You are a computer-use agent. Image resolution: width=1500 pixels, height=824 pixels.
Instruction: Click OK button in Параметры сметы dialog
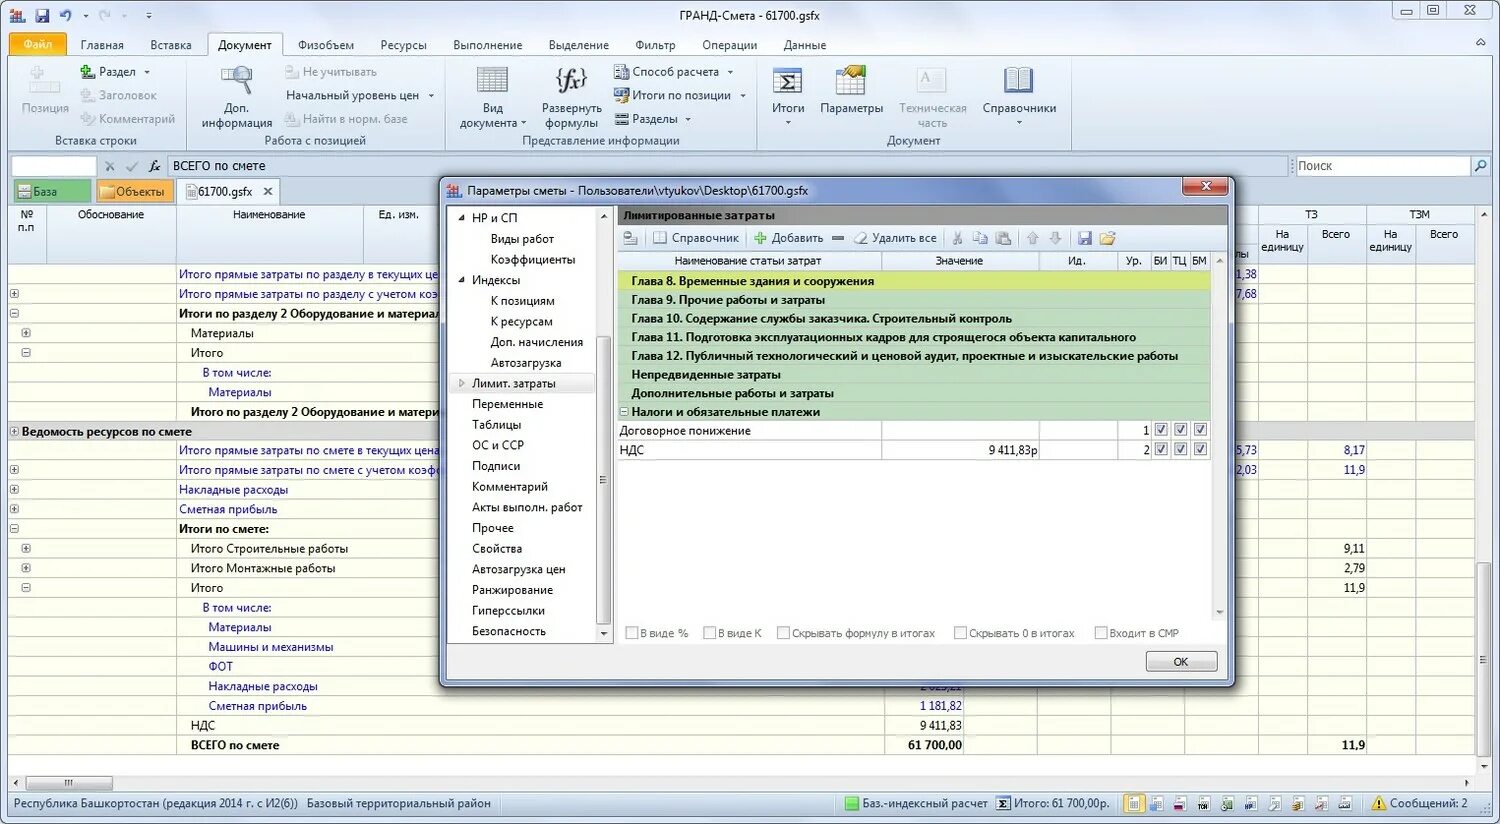coord(1181,662)
